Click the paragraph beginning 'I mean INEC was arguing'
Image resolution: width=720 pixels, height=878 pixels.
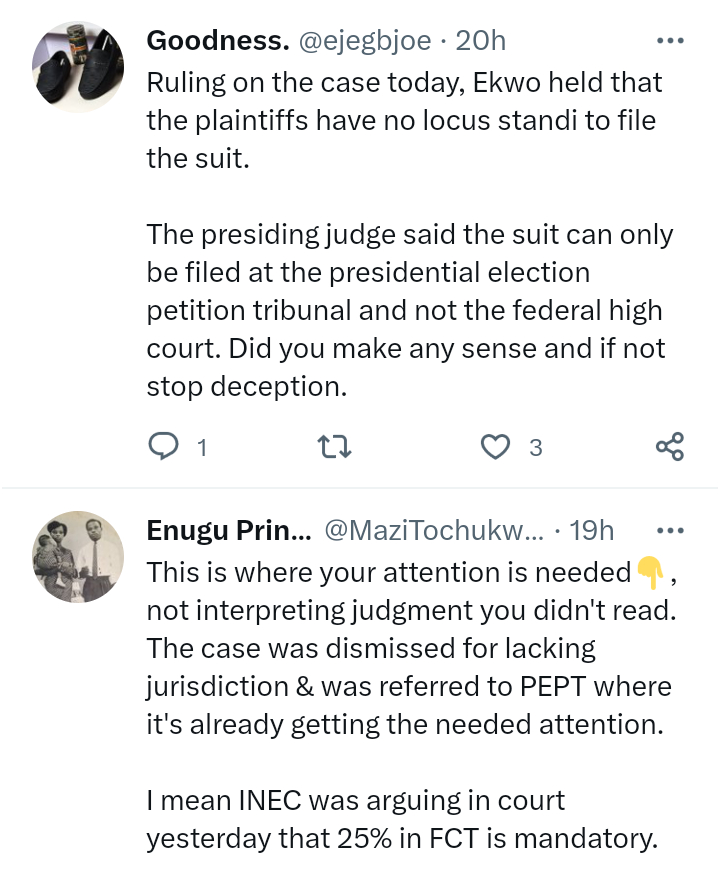pyautogui.click(x=402, y=820)
